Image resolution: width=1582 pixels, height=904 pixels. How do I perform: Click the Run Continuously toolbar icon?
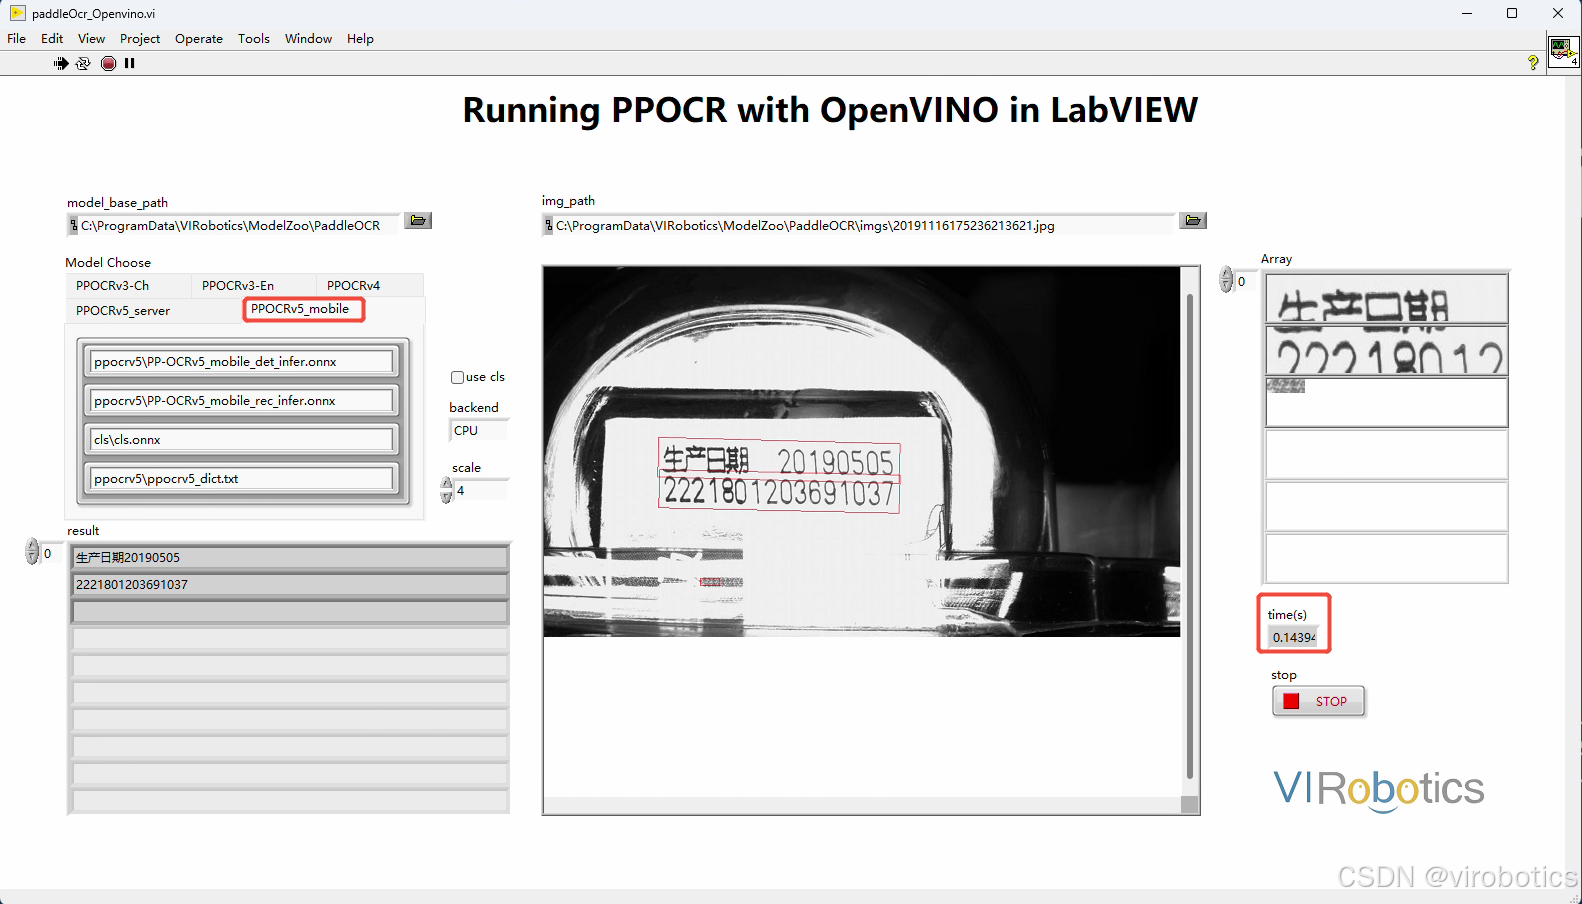tap(83, 63)
